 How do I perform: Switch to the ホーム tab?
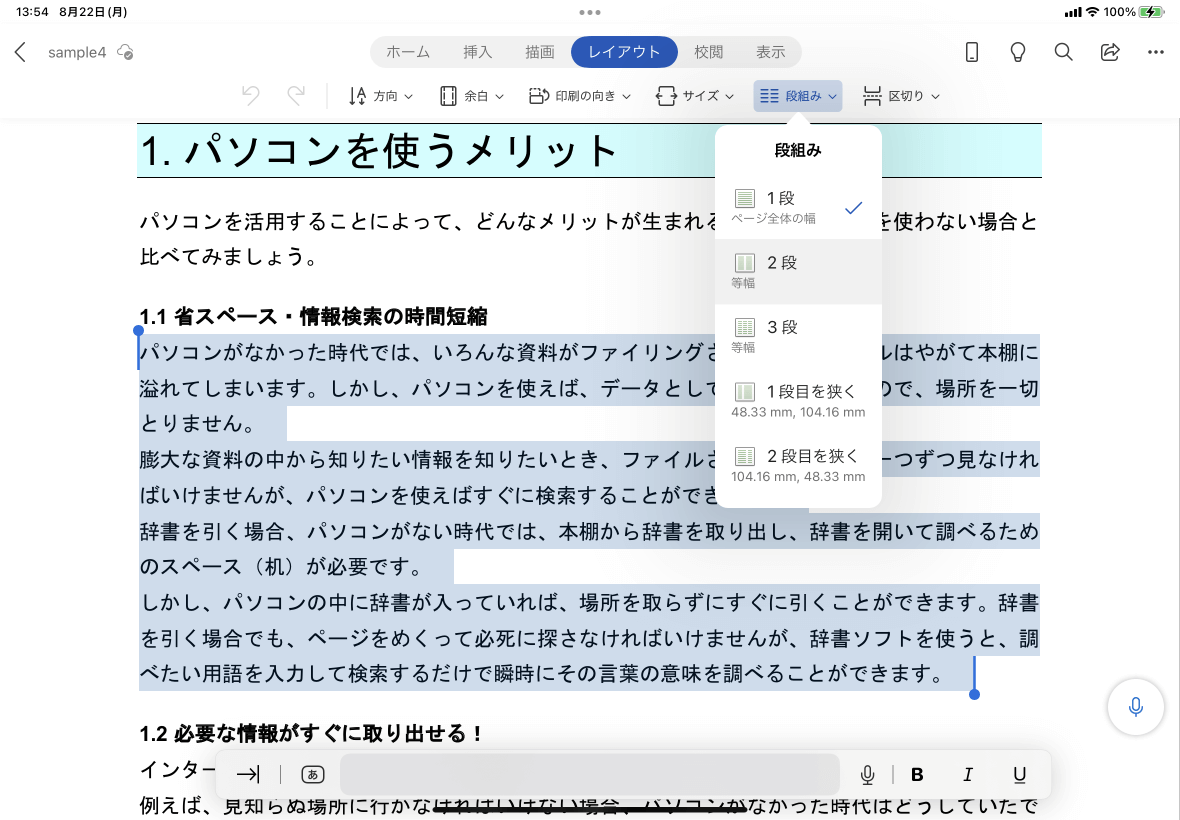pyautogui.click(x=408, y=52)
